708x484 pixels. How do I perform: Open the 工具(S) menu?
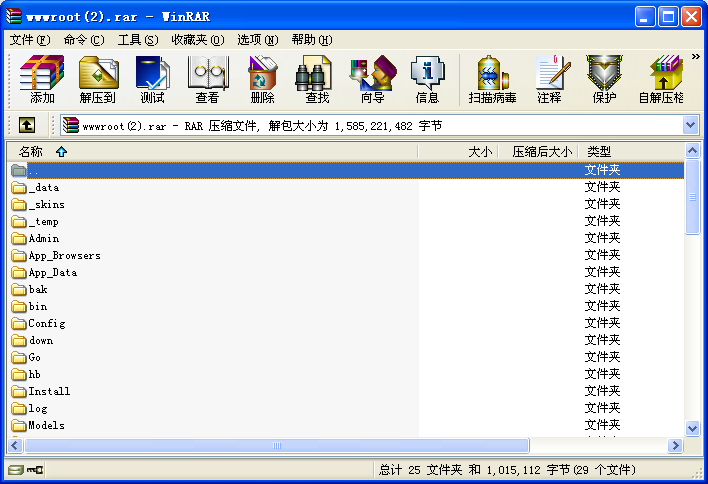[138, 40]
